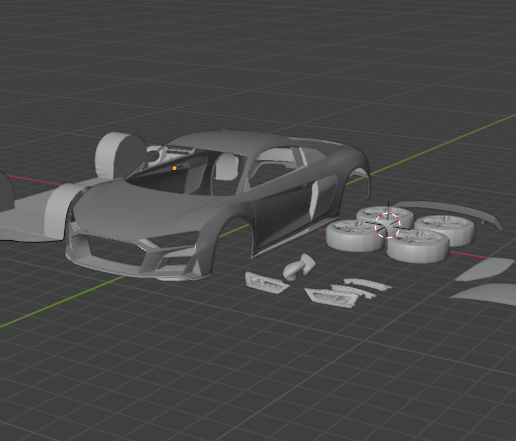
Task: Click the steering wheel inside the cabin
Action: [154, 156]
